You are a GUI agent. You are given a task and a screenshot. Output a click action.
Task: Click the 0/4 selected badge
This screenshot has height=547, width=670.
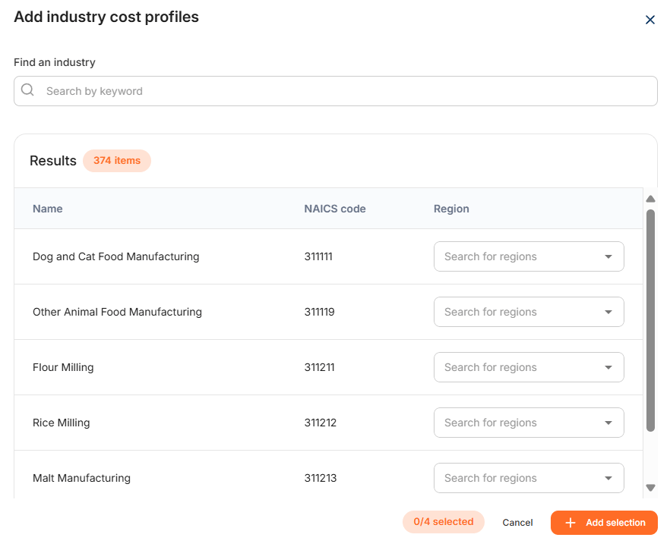[443, 522]
